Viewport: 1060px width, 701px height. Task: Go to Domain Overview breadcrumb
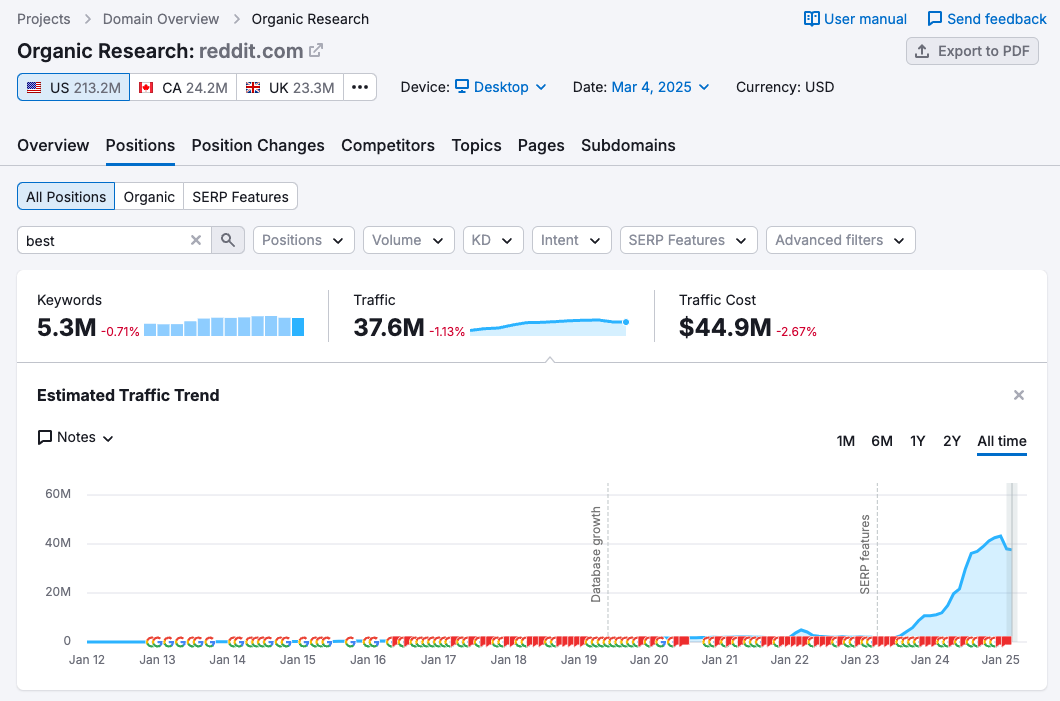(x=161, y=19)
